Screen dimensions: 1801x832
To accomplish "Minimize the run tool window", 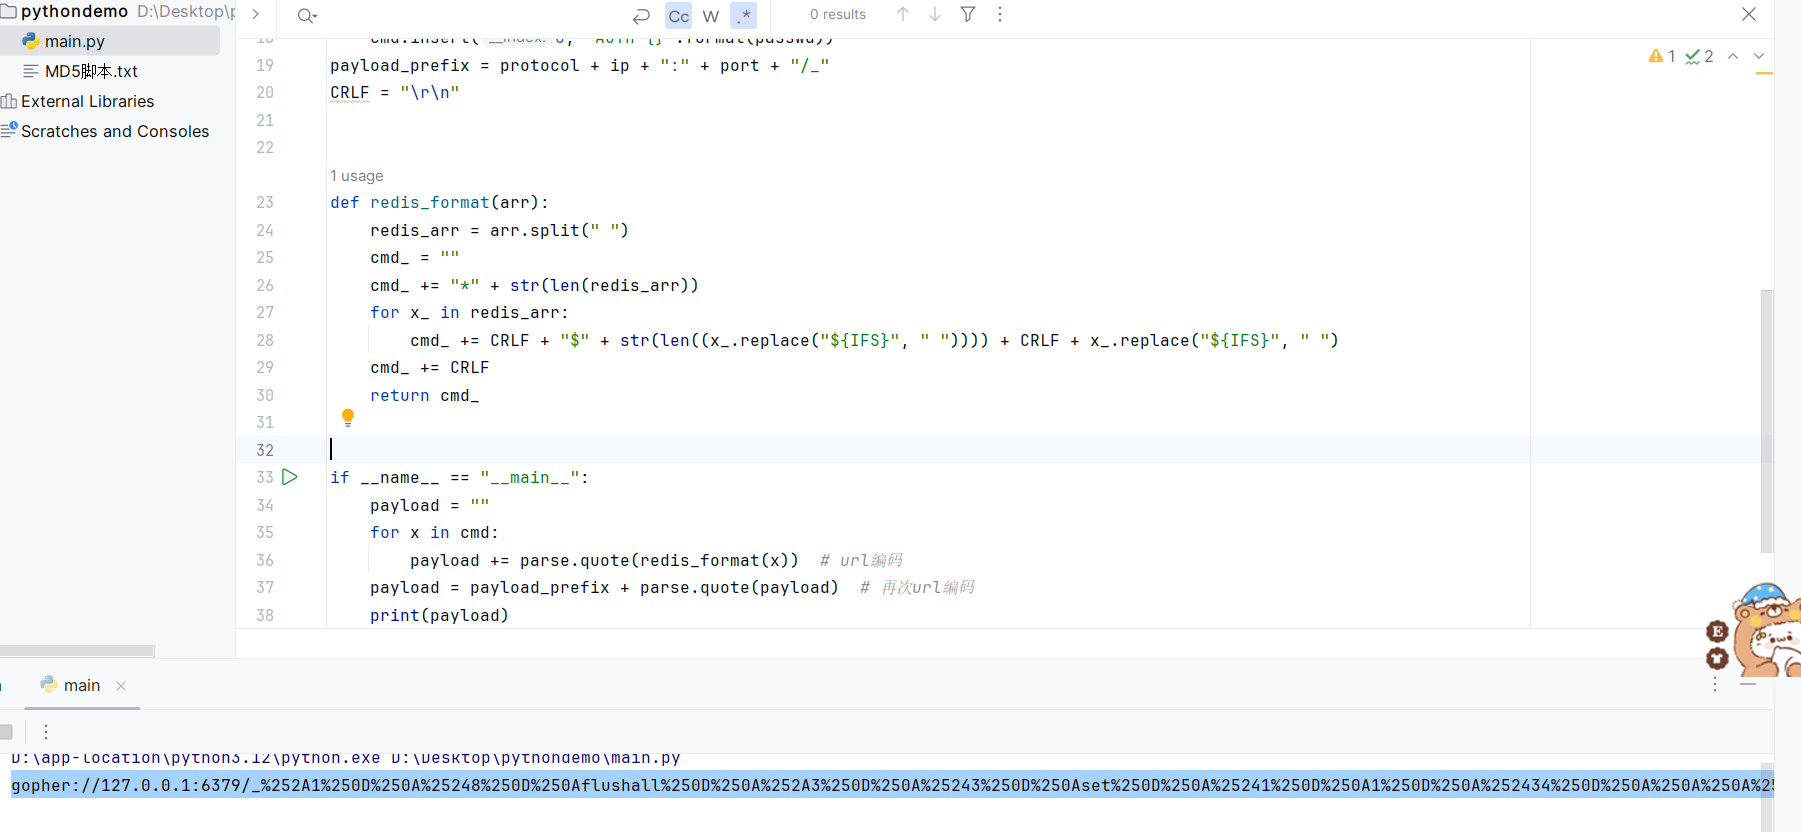I will 1748,685.
